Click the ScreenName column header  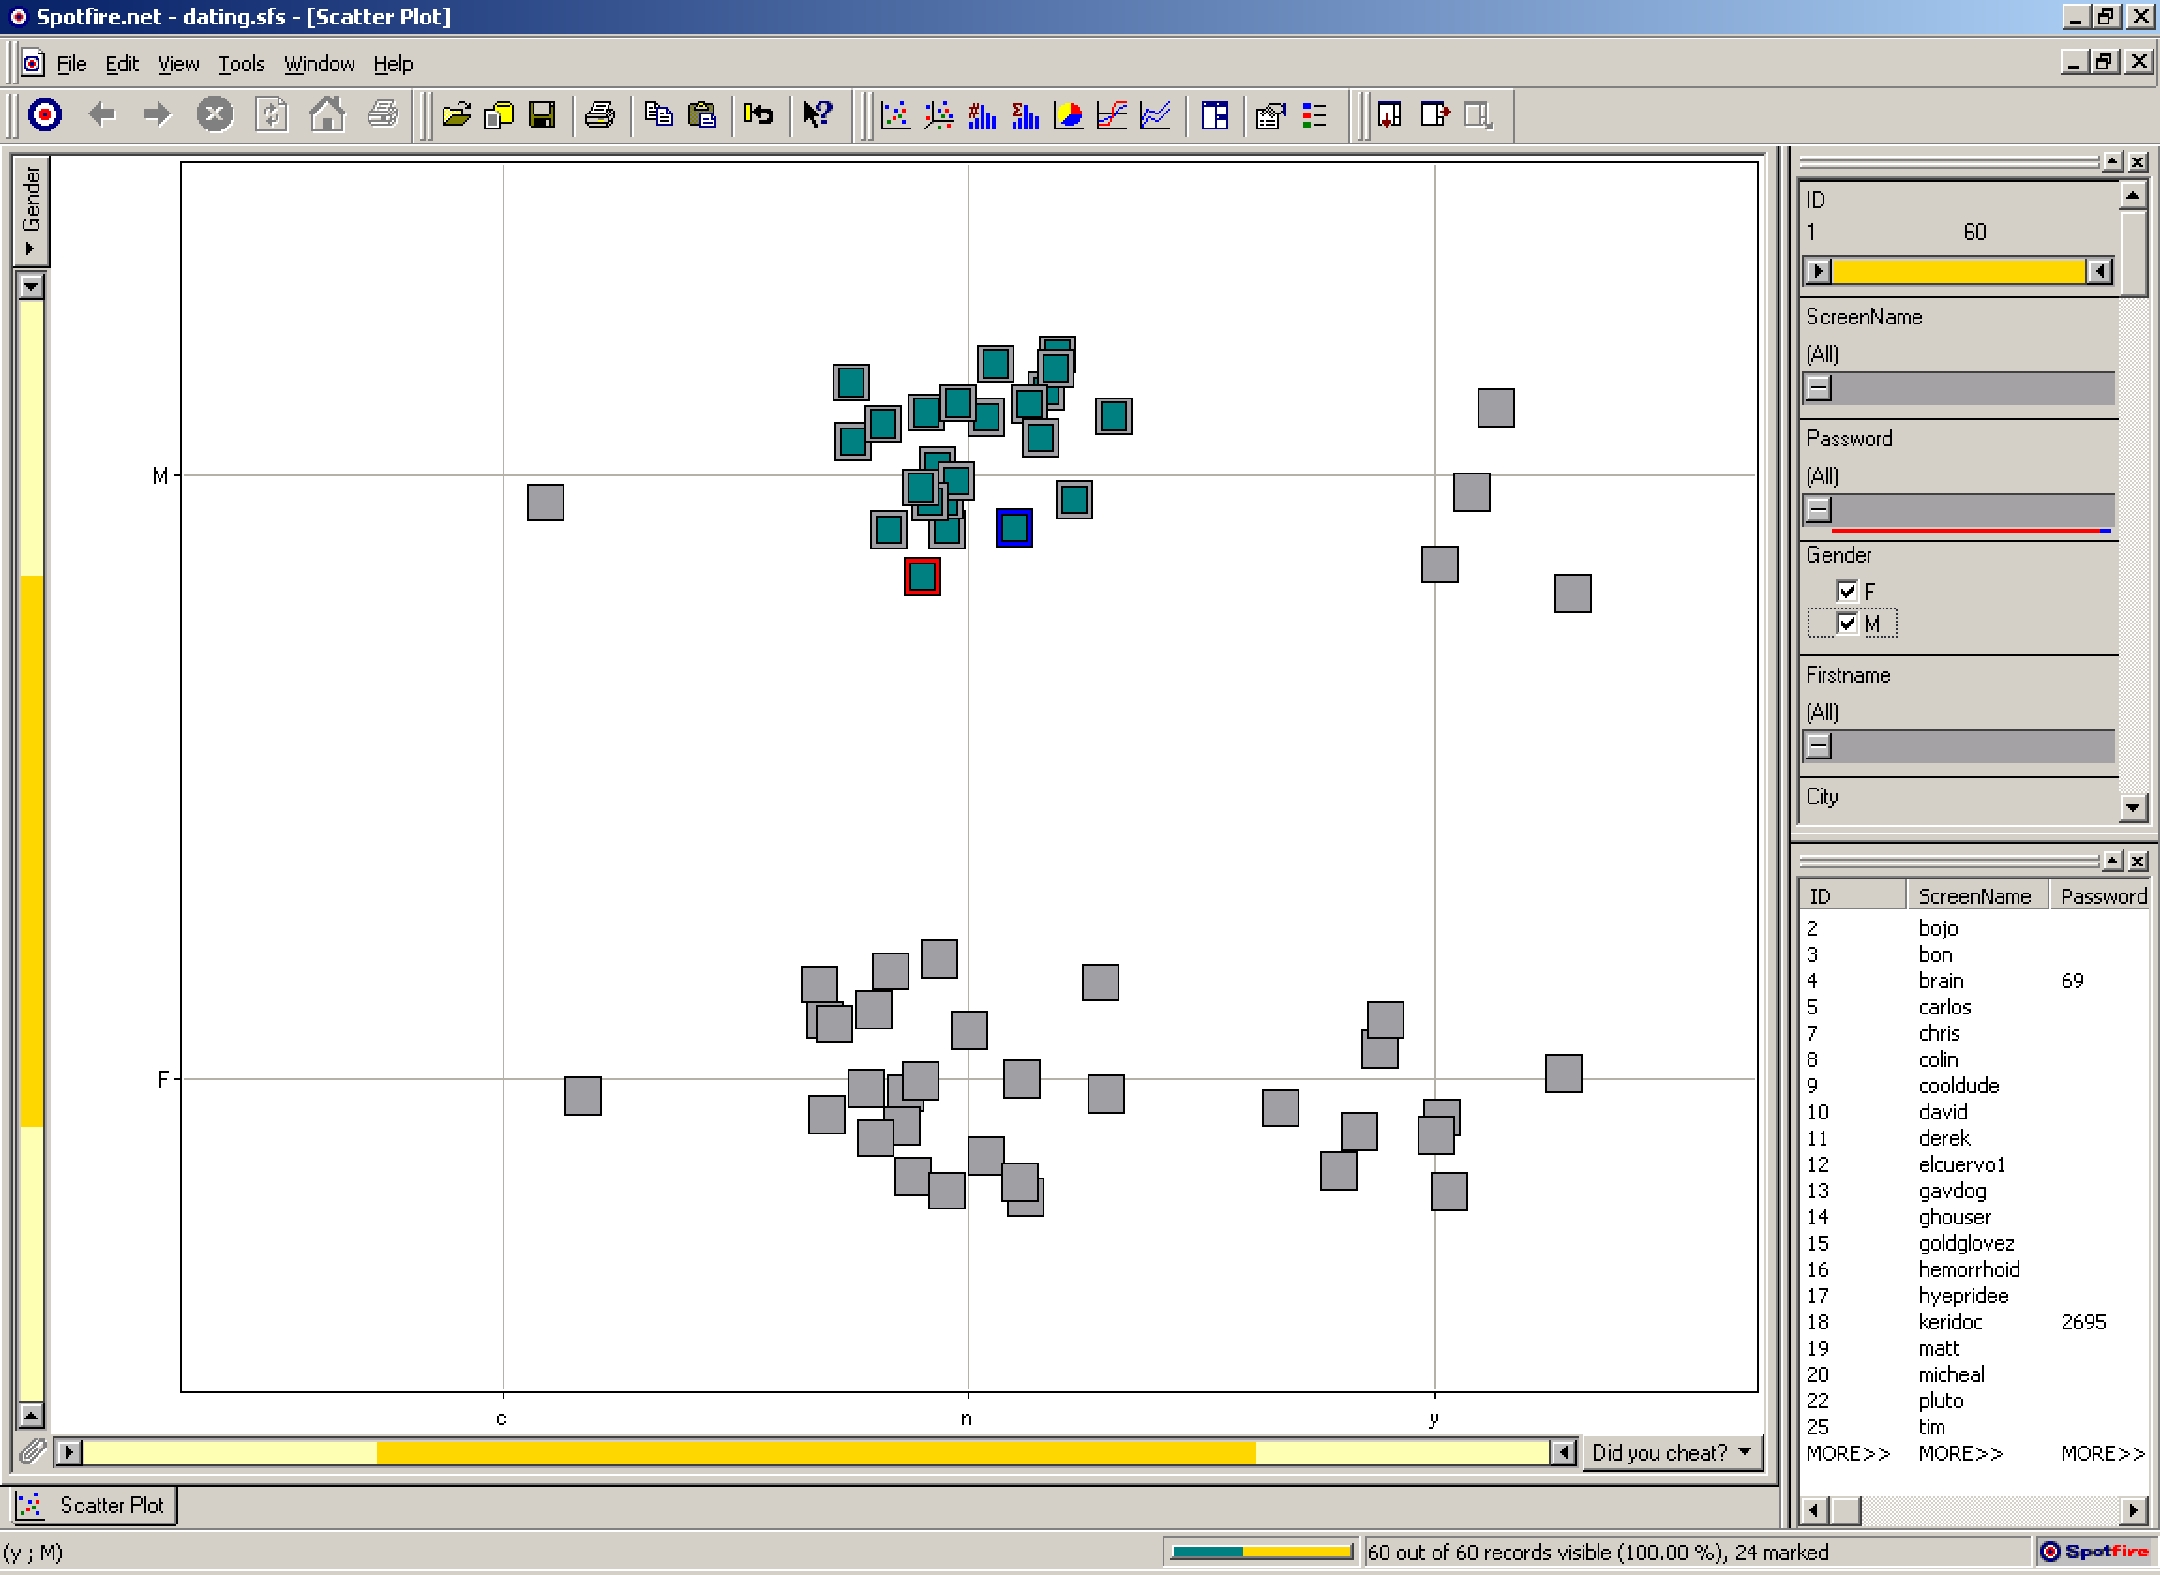tap(1974, 896)
